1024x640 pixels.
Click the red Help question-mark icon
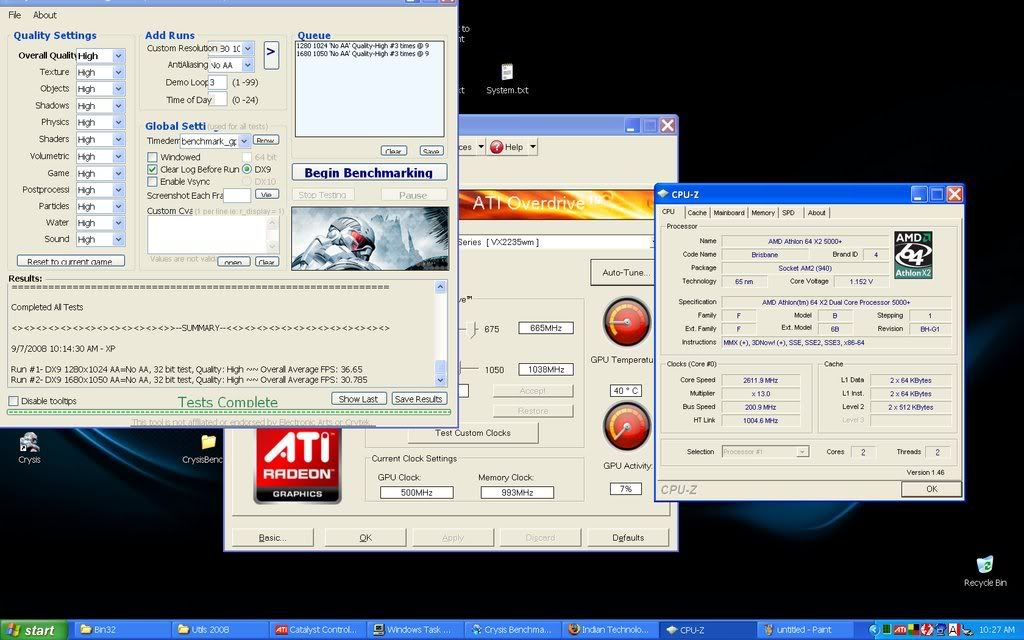click(497, 147)
